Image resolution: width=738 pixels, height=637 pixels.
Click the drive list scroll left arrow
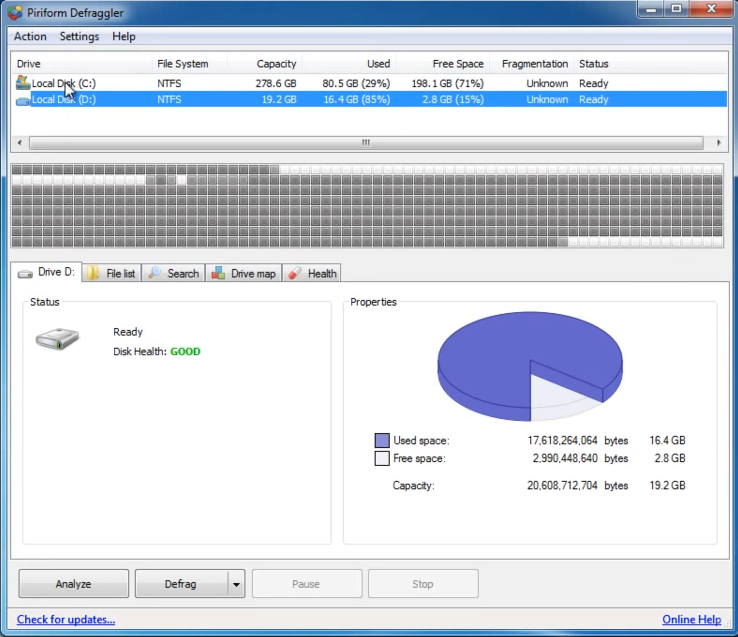point(19,143)
